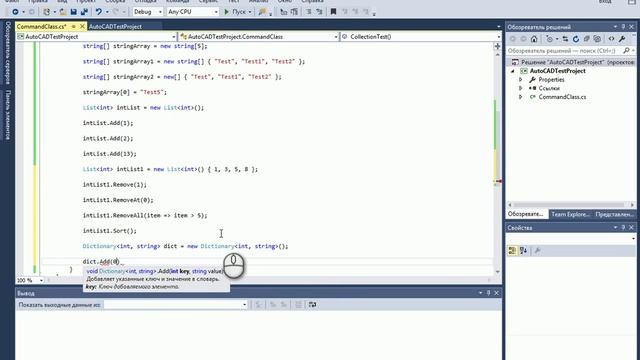This screenshot has height=360, width=640.
Task: Click the Find in Files toolbar icon
Action: 262,12
